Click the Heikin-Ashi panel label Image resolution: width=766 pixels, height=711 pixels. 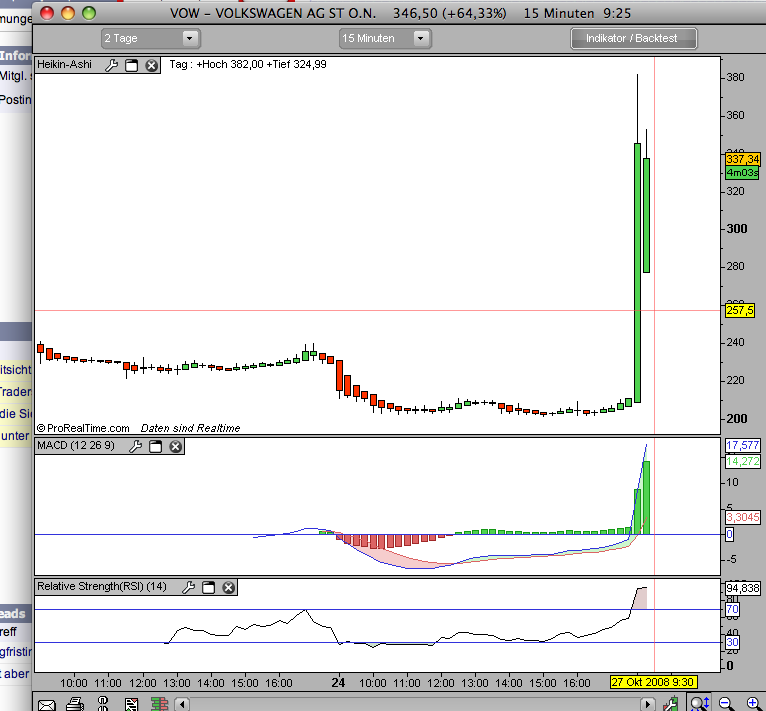point(64,65)
